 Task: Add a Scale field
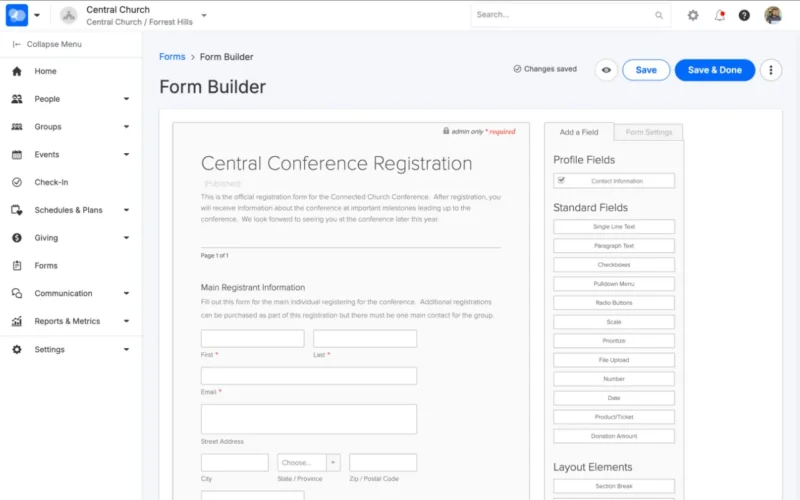[614, 322]
